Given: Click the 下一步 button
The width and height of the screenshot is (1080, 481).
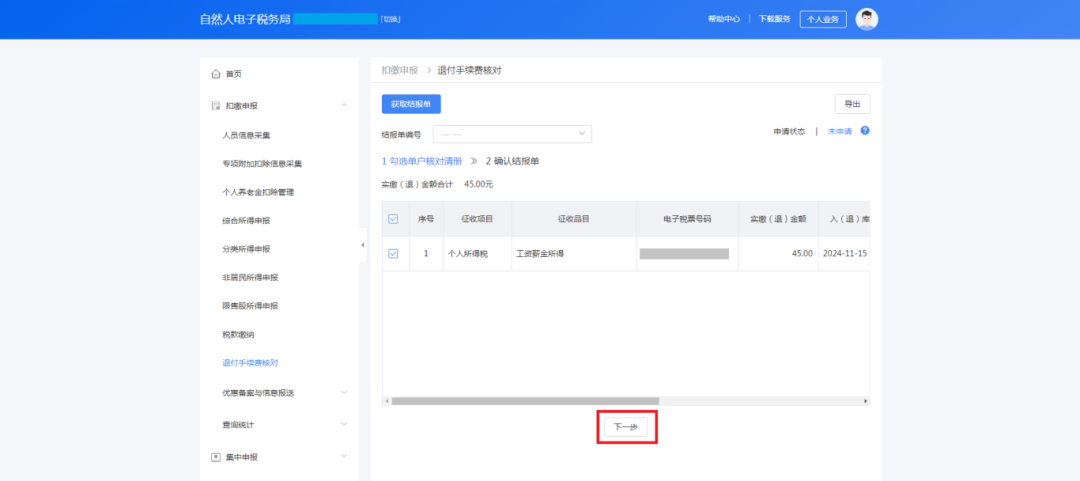Looking at the screenshot, I should pos(626,427).
